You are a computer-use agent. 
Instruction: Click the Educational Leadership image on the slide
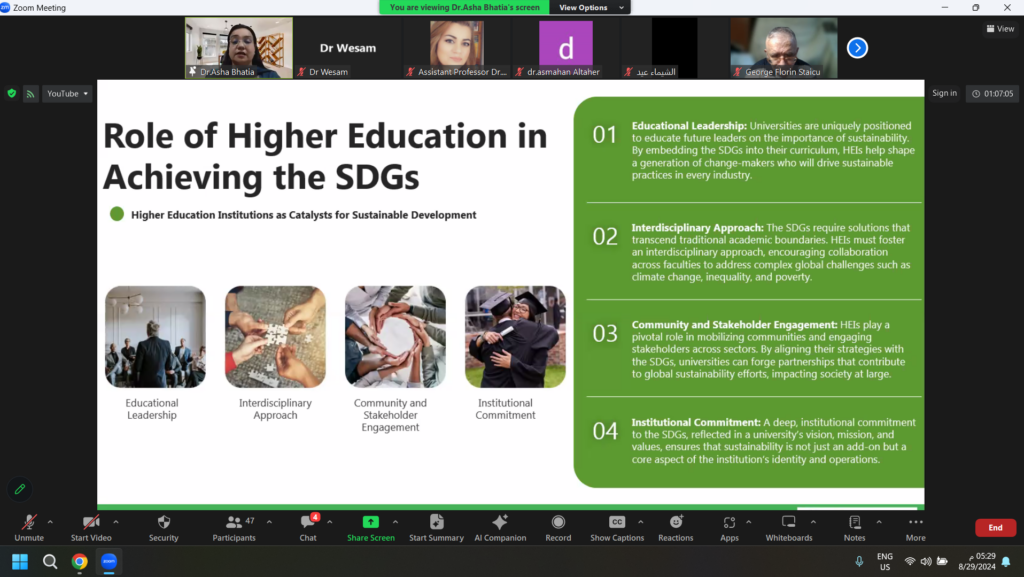pyautogui.click(x=155, y=337)
